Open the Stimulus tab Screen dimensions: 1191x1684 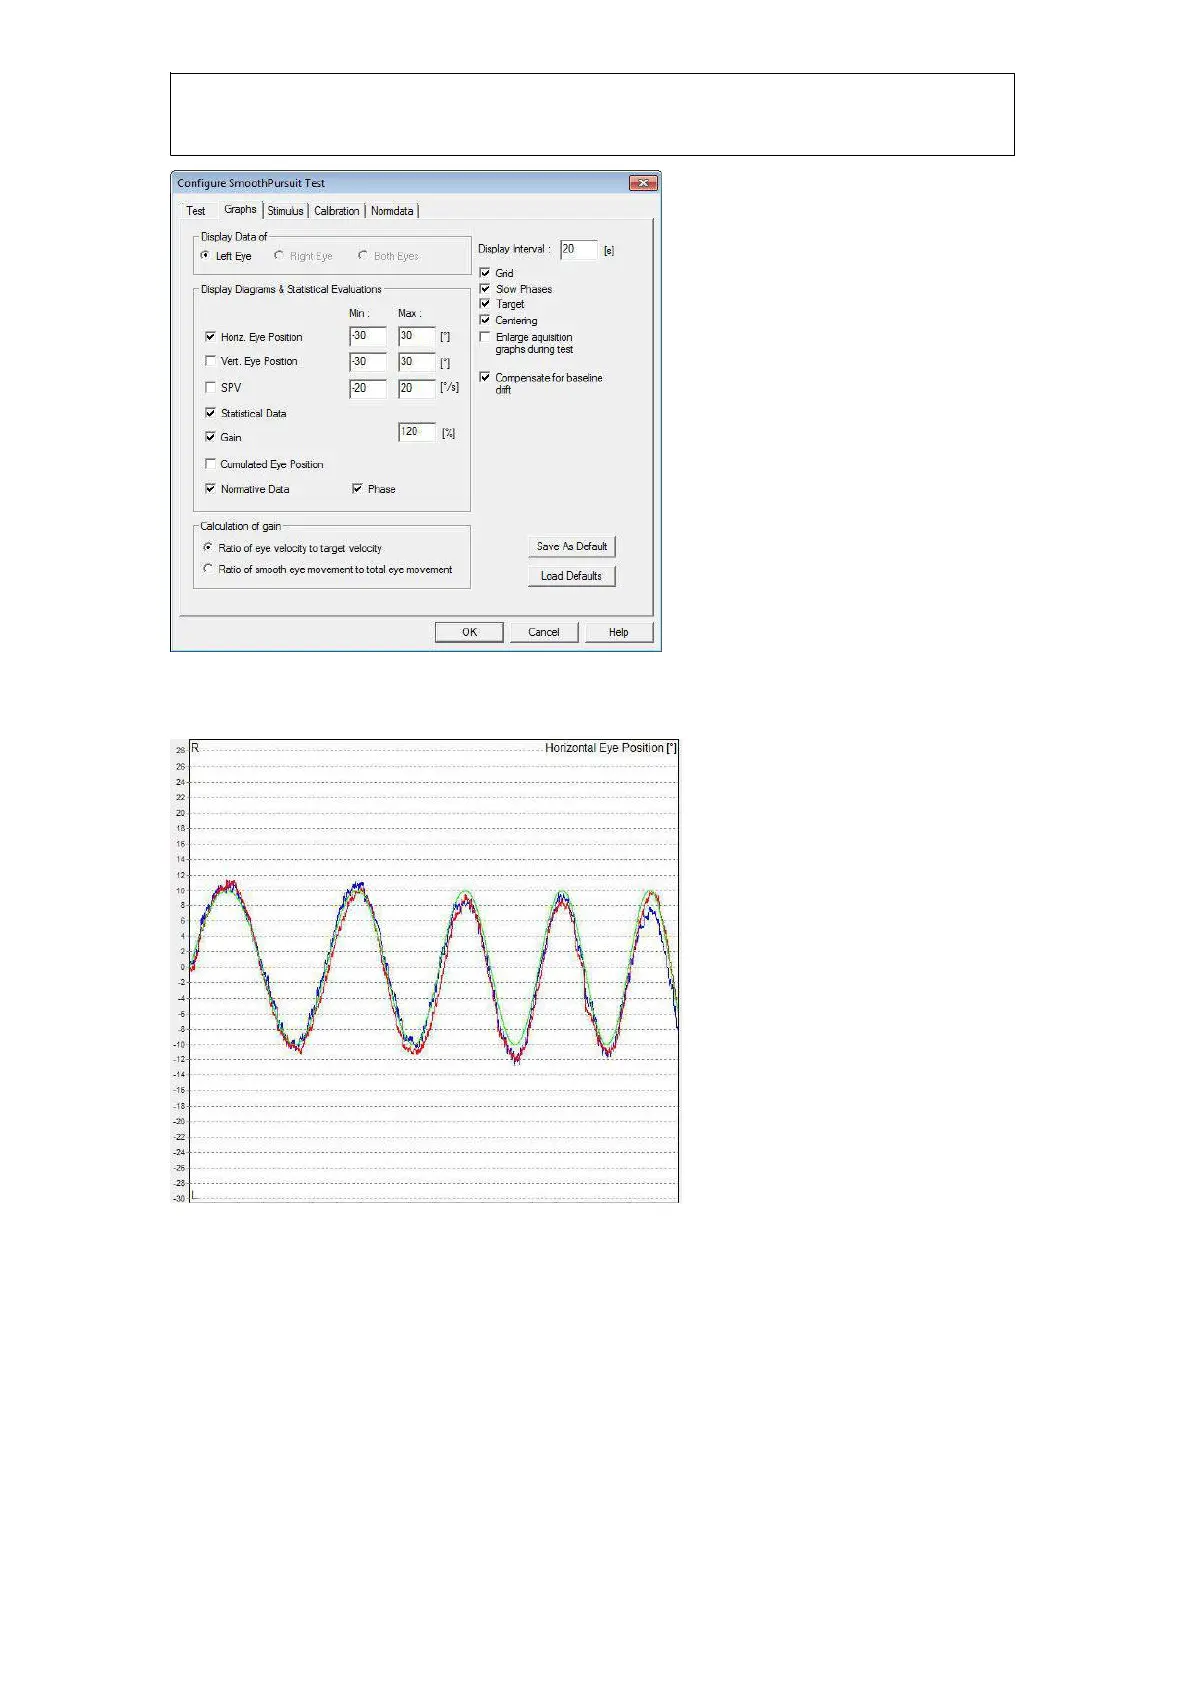[286, 211]
